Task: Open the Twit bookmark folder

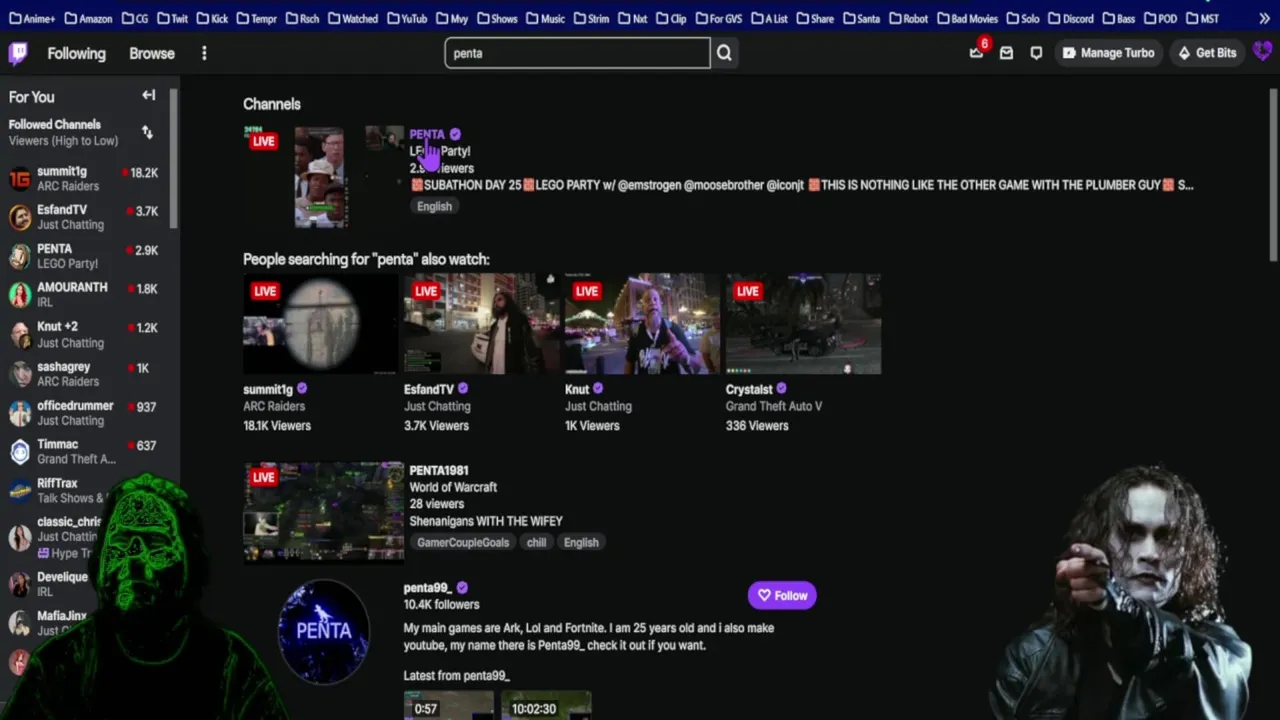Action: 172,18
